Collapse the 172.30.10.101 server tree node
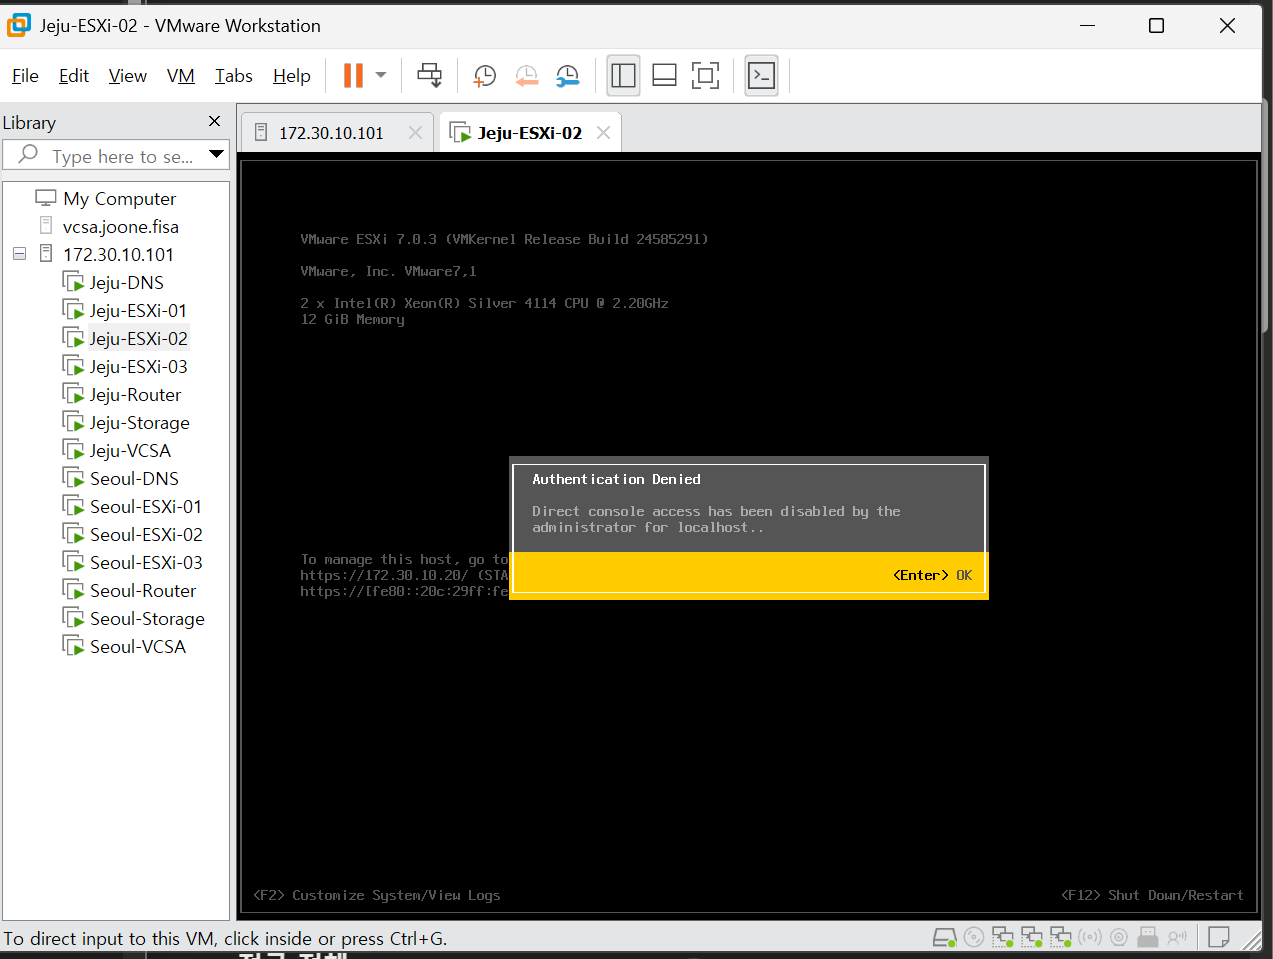The image size is (1273, 959). coord(19,254)
